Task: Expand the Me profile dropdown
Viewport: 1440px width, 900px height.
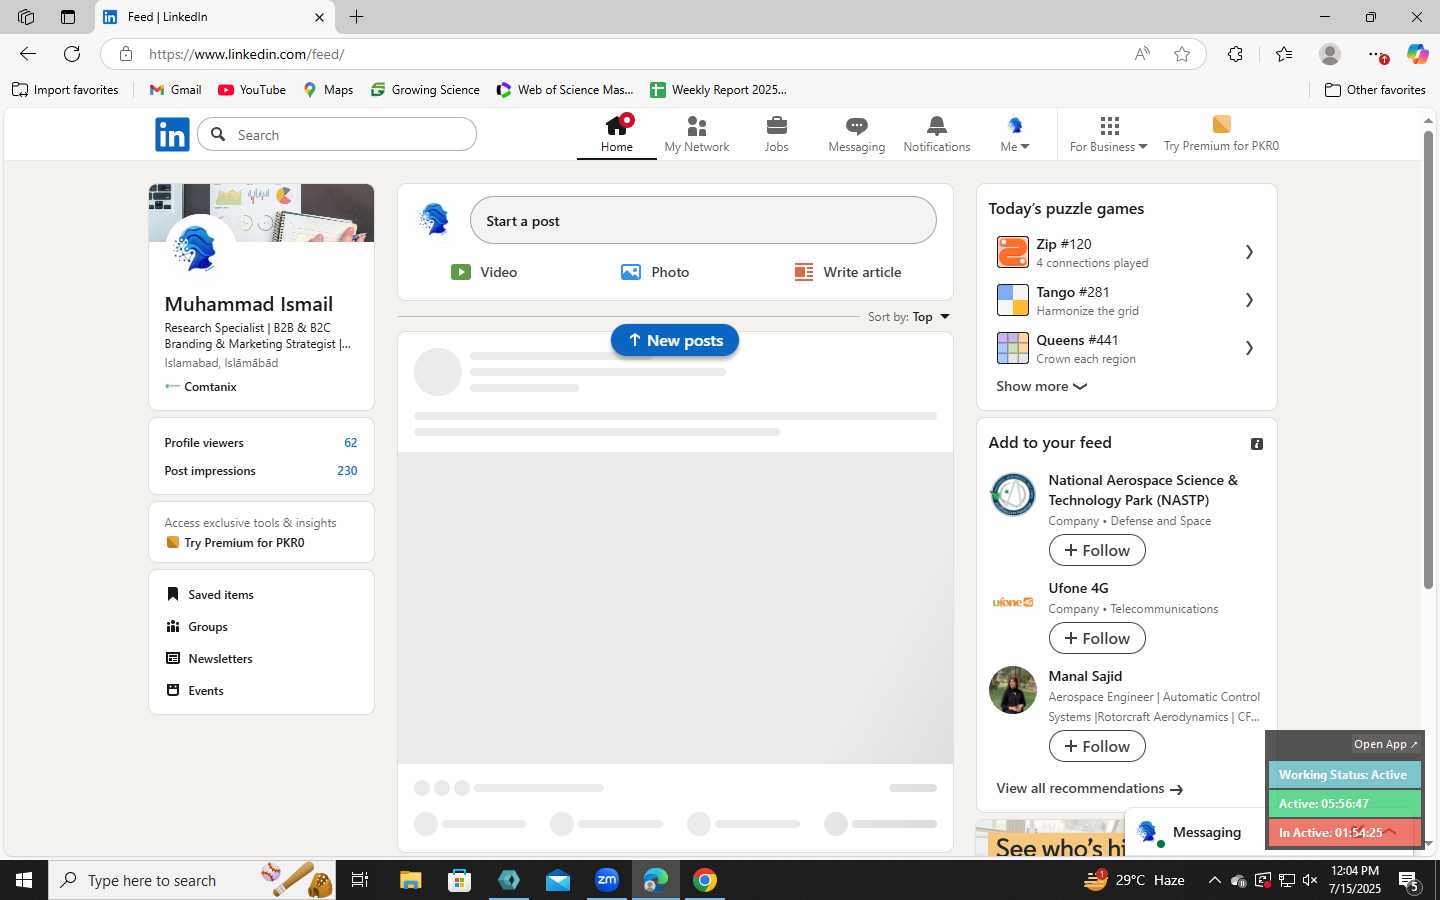Action: pos(1015,134)
